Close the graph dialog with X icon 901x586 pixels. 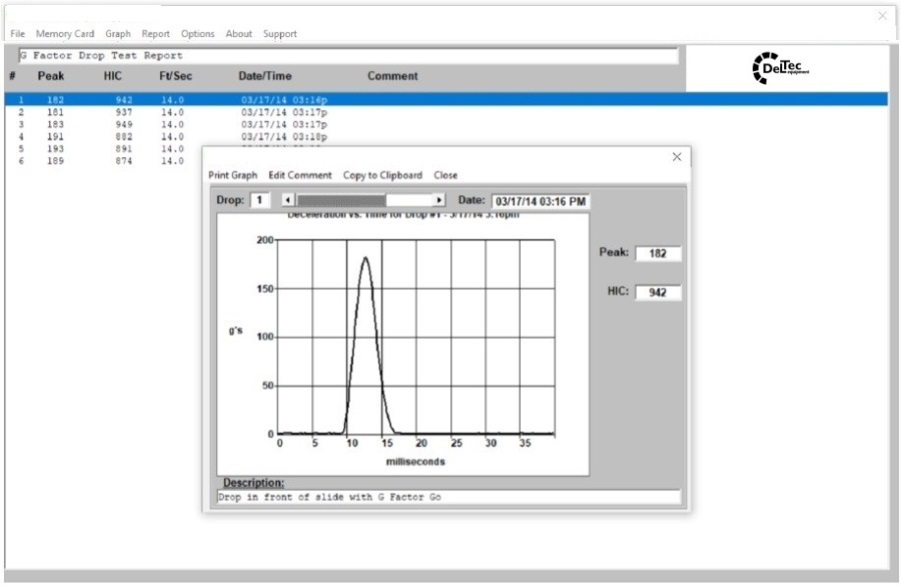click(x=677, y=157)
